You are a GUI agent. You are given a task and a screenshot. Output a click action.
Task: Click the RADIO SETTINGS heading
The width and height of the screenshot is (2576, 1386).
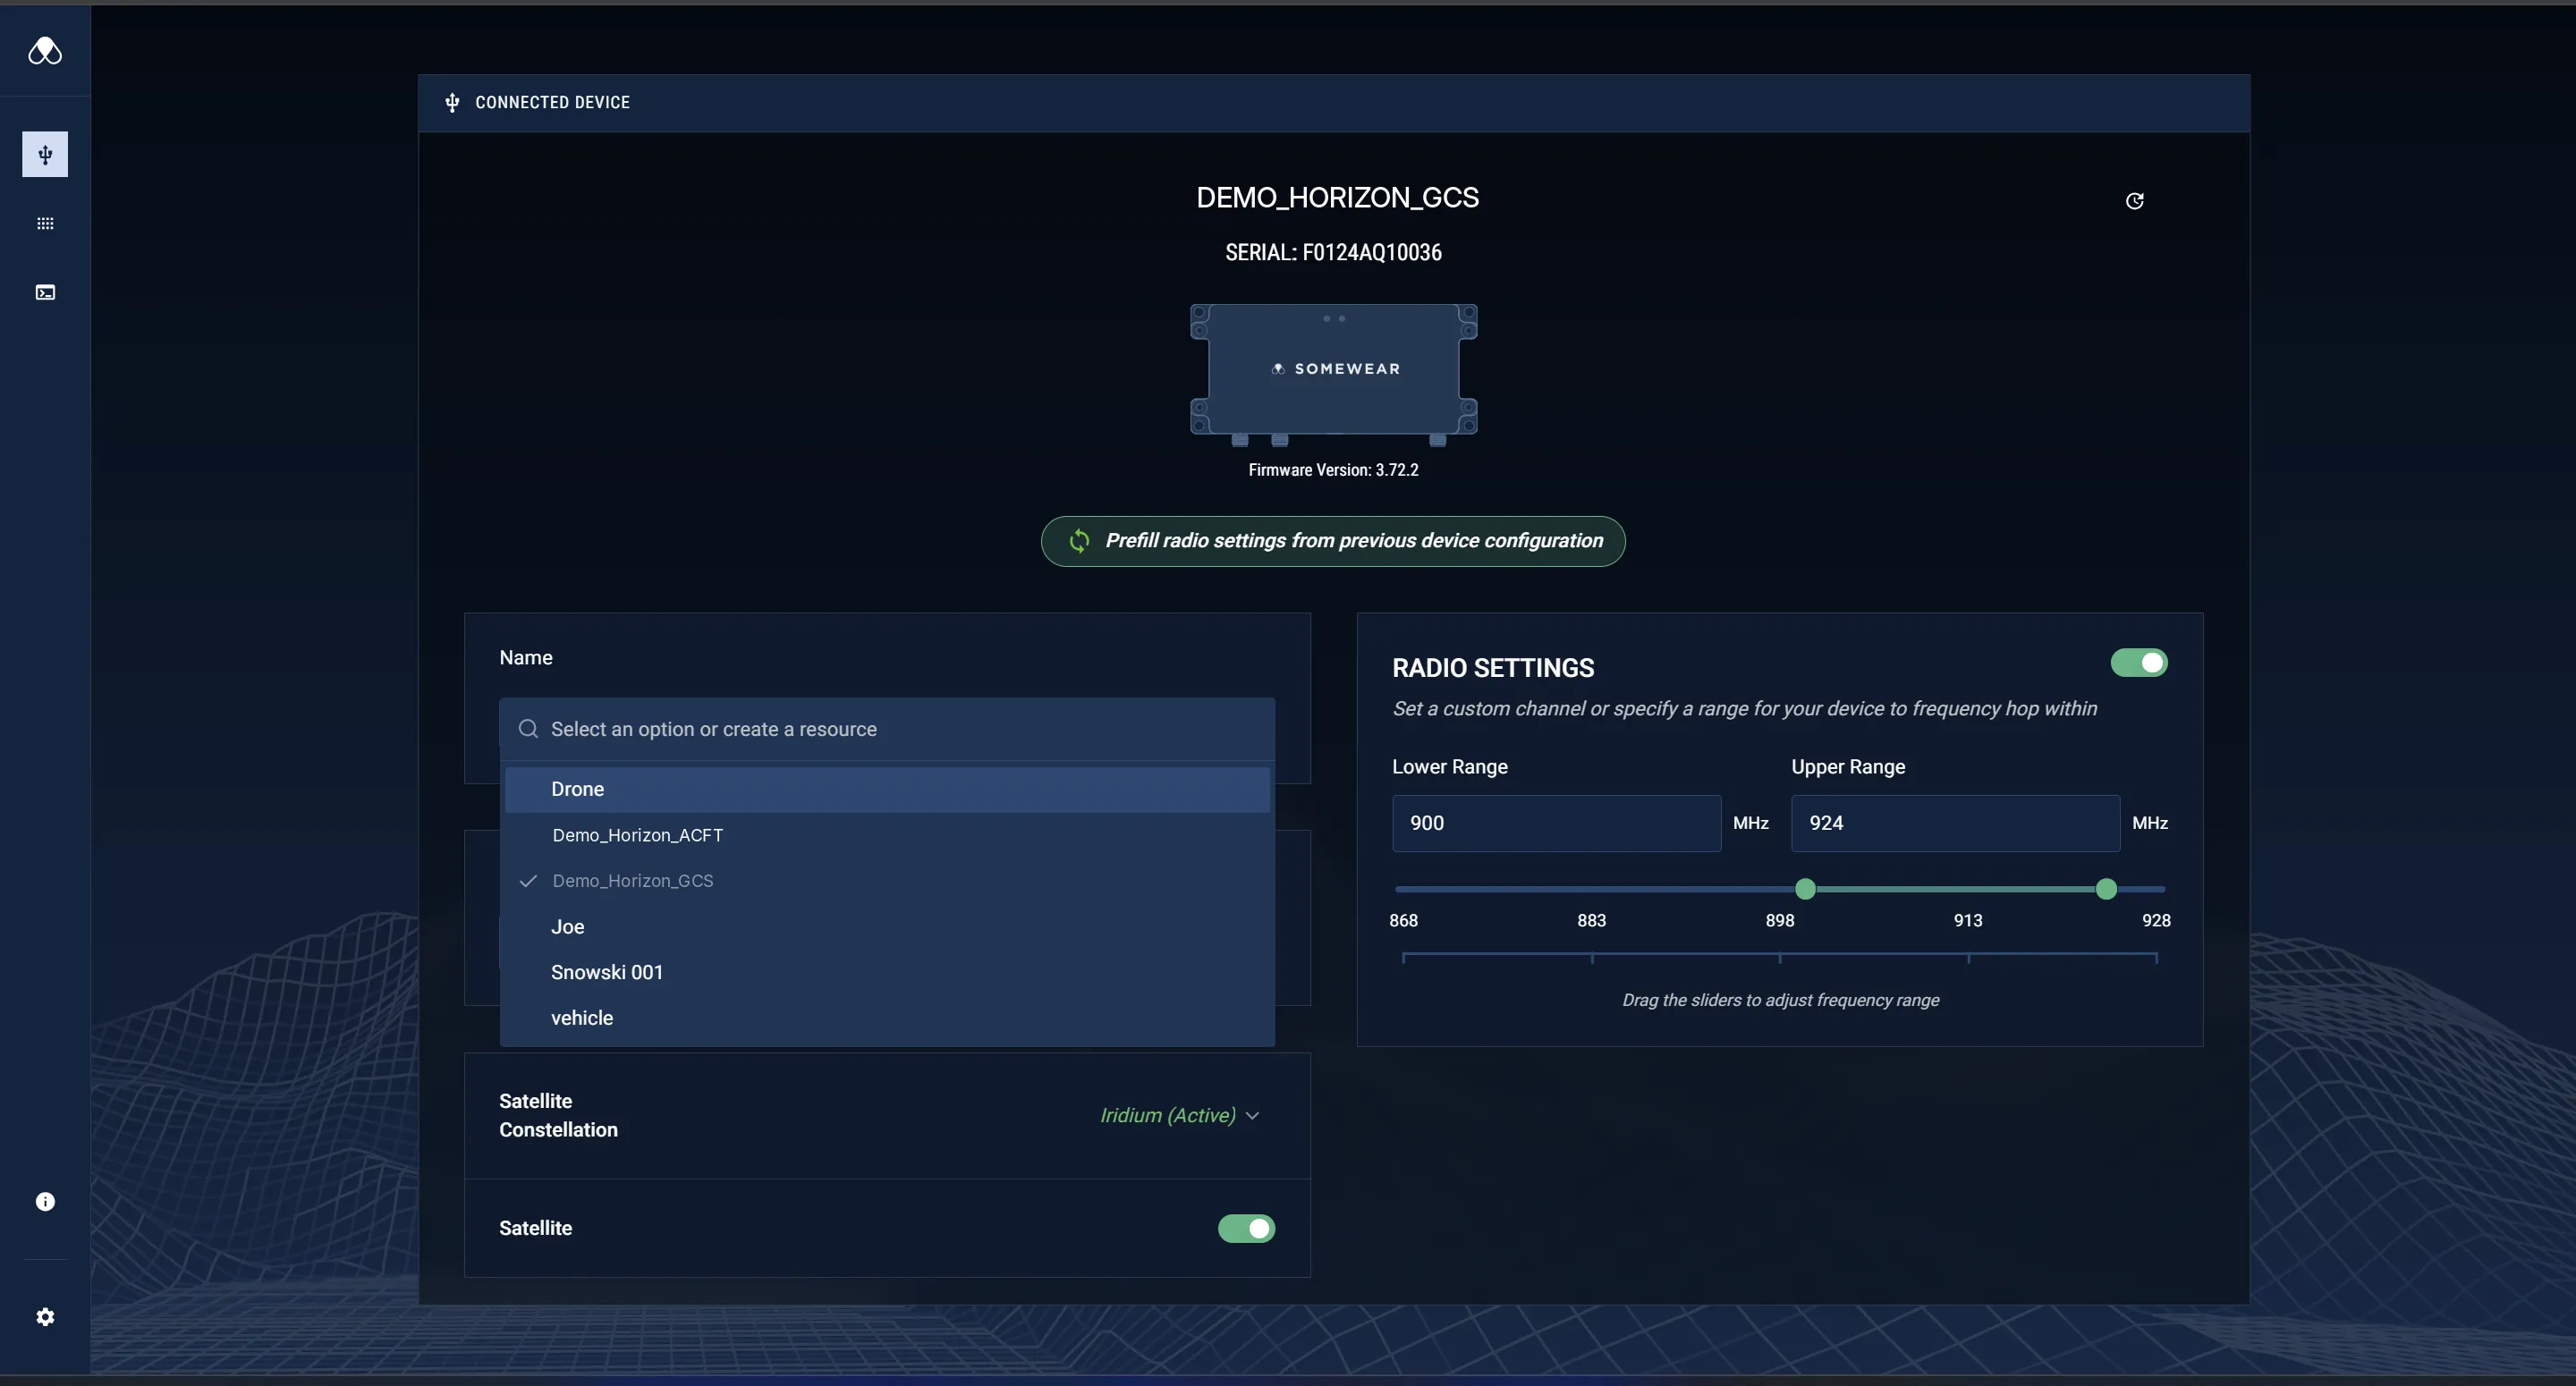tap(1493, 668)
